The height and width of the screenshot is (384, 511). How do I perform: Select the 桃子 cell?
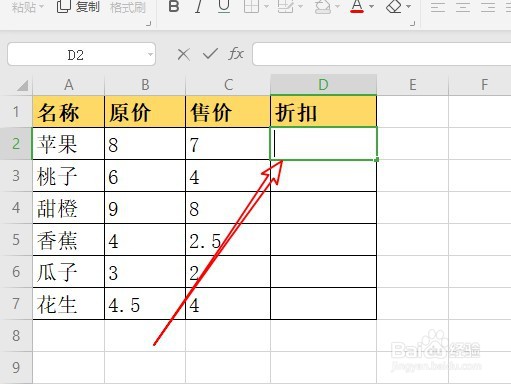[69, 176]
